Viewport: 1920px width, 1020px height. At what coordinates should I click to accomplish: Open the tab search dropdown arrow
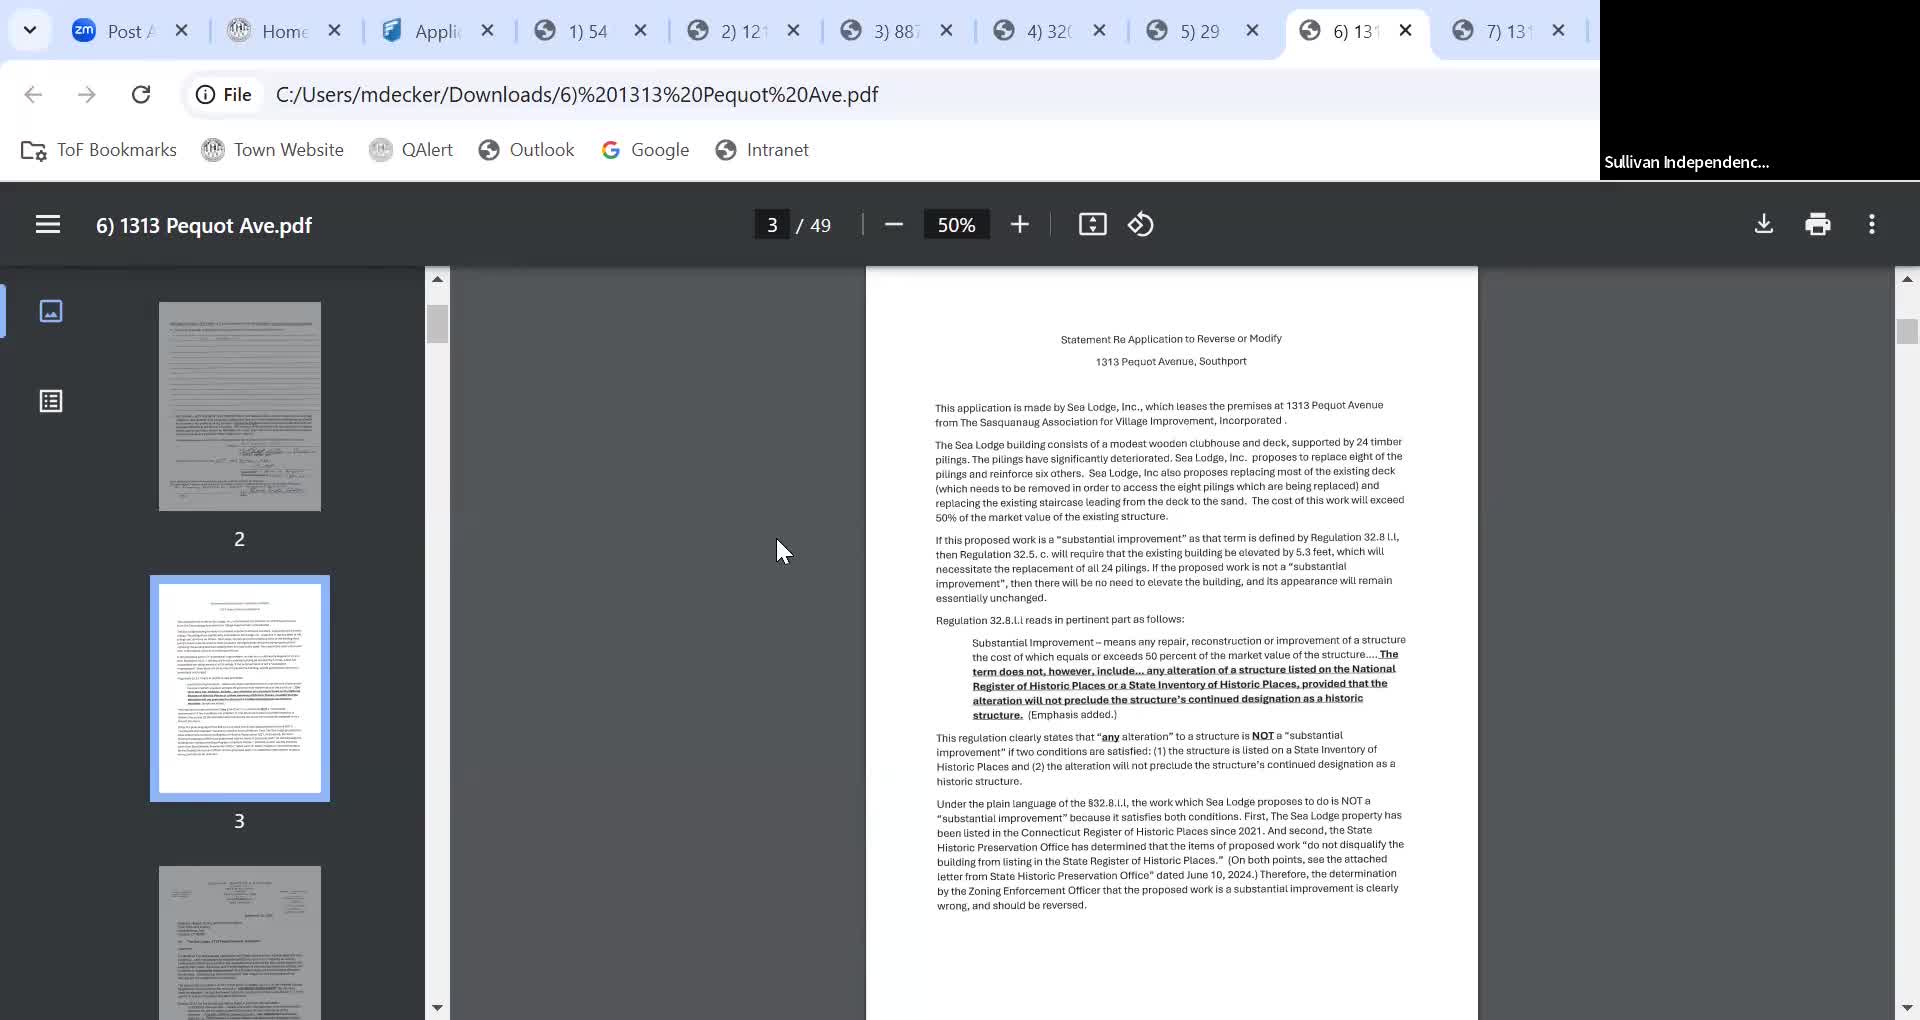pyautogui.click(x=30, y=30)
